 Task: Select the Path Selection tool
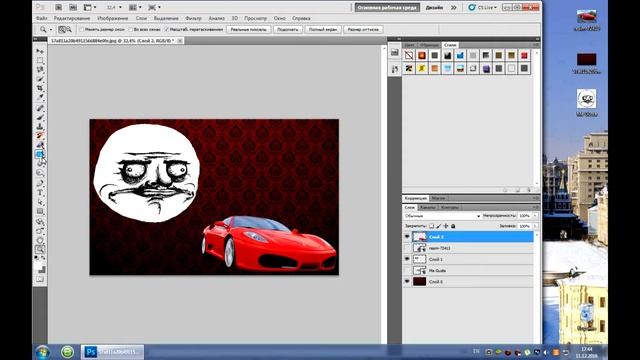click(x=40, y=202)
